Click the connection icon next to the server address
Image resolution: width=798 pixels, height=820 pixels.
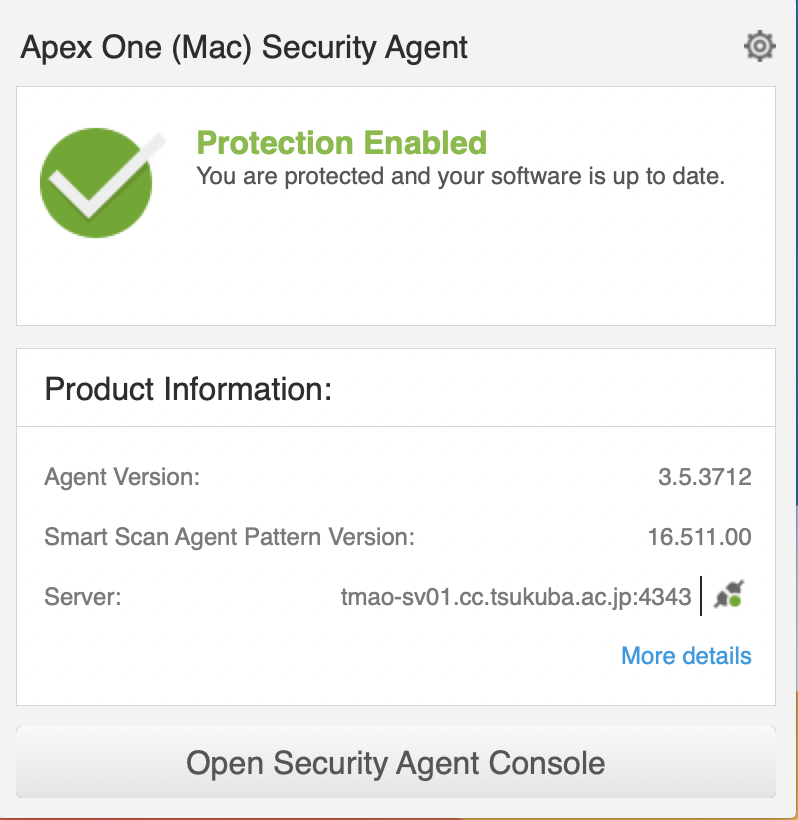pyautogui.click(x=727, y=595)
